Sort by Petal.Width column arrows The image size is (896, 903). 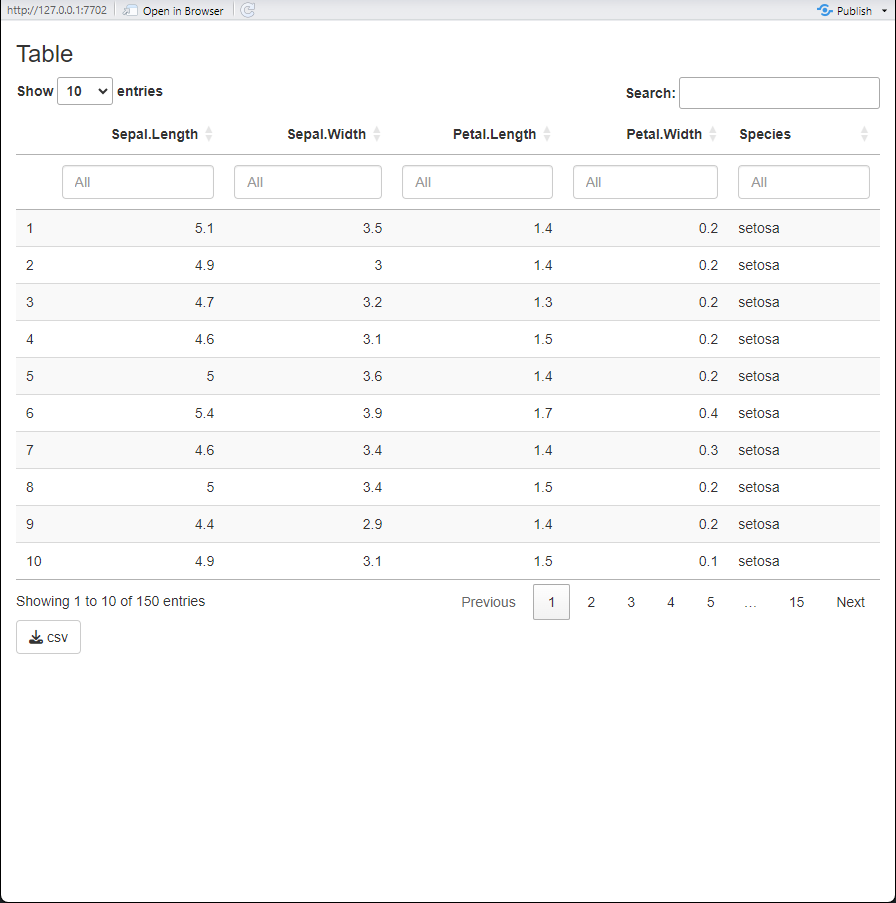[713, 134]
